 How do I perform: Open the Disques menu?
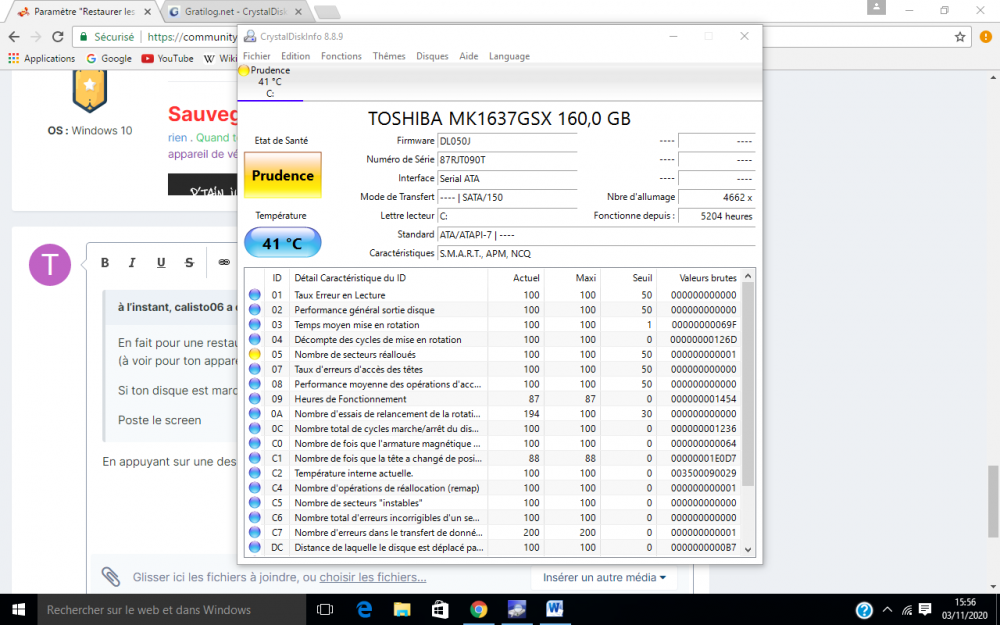tap(432, 56)
